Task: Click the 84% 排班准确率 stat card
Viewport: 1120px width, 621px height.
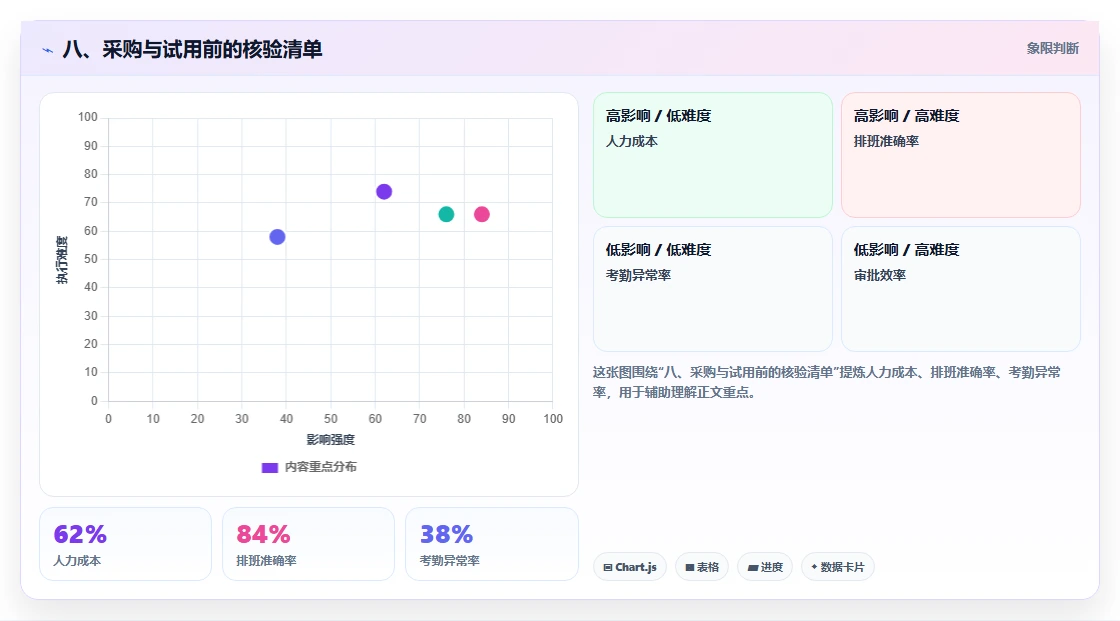Action: (x=309, y=544)
